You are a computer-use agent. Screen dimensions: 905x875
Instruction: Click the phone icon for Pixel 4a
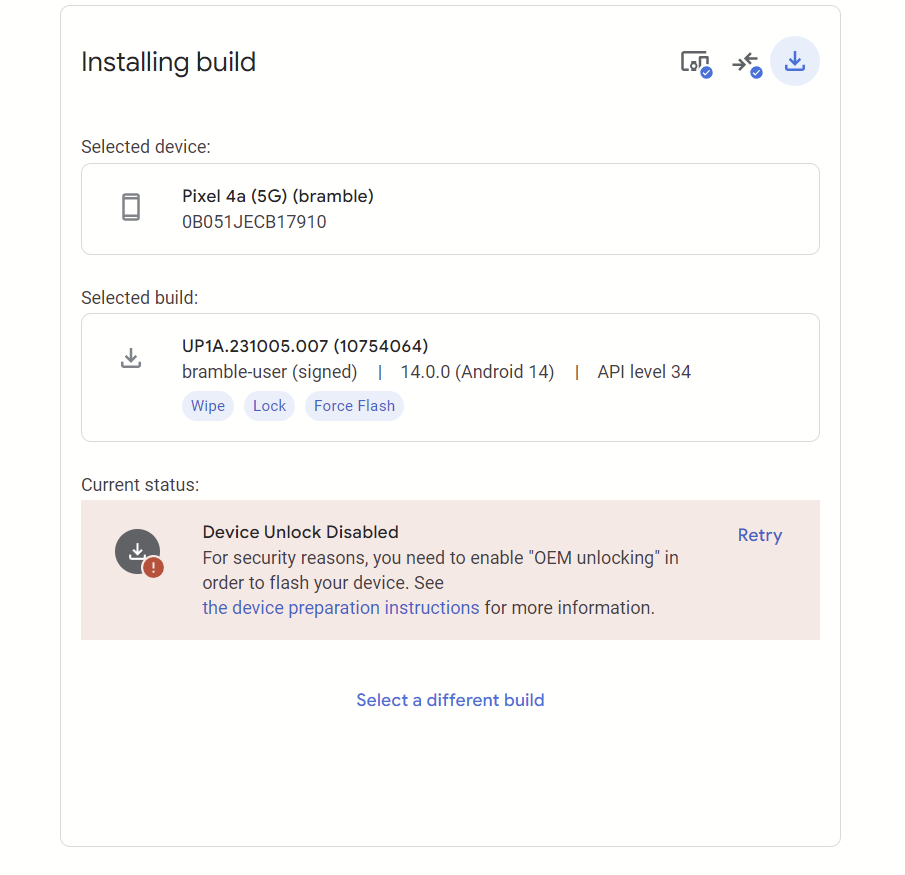[x=131, y=207]
